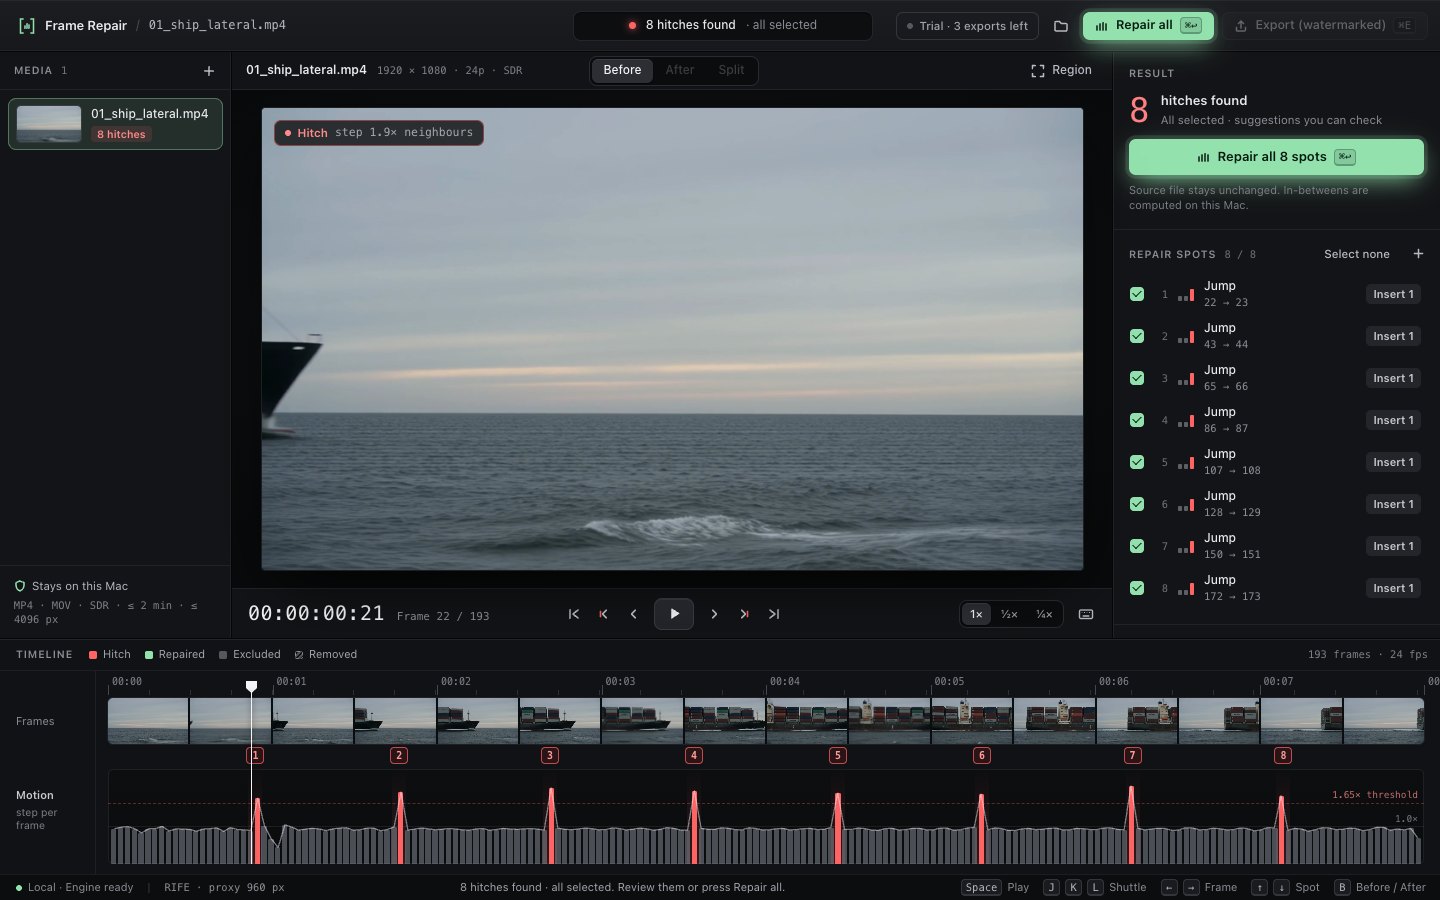This screenshot has width=1440, height=900.
Task: Click timeline hitch marker 4
Action: tap(694, 755)
